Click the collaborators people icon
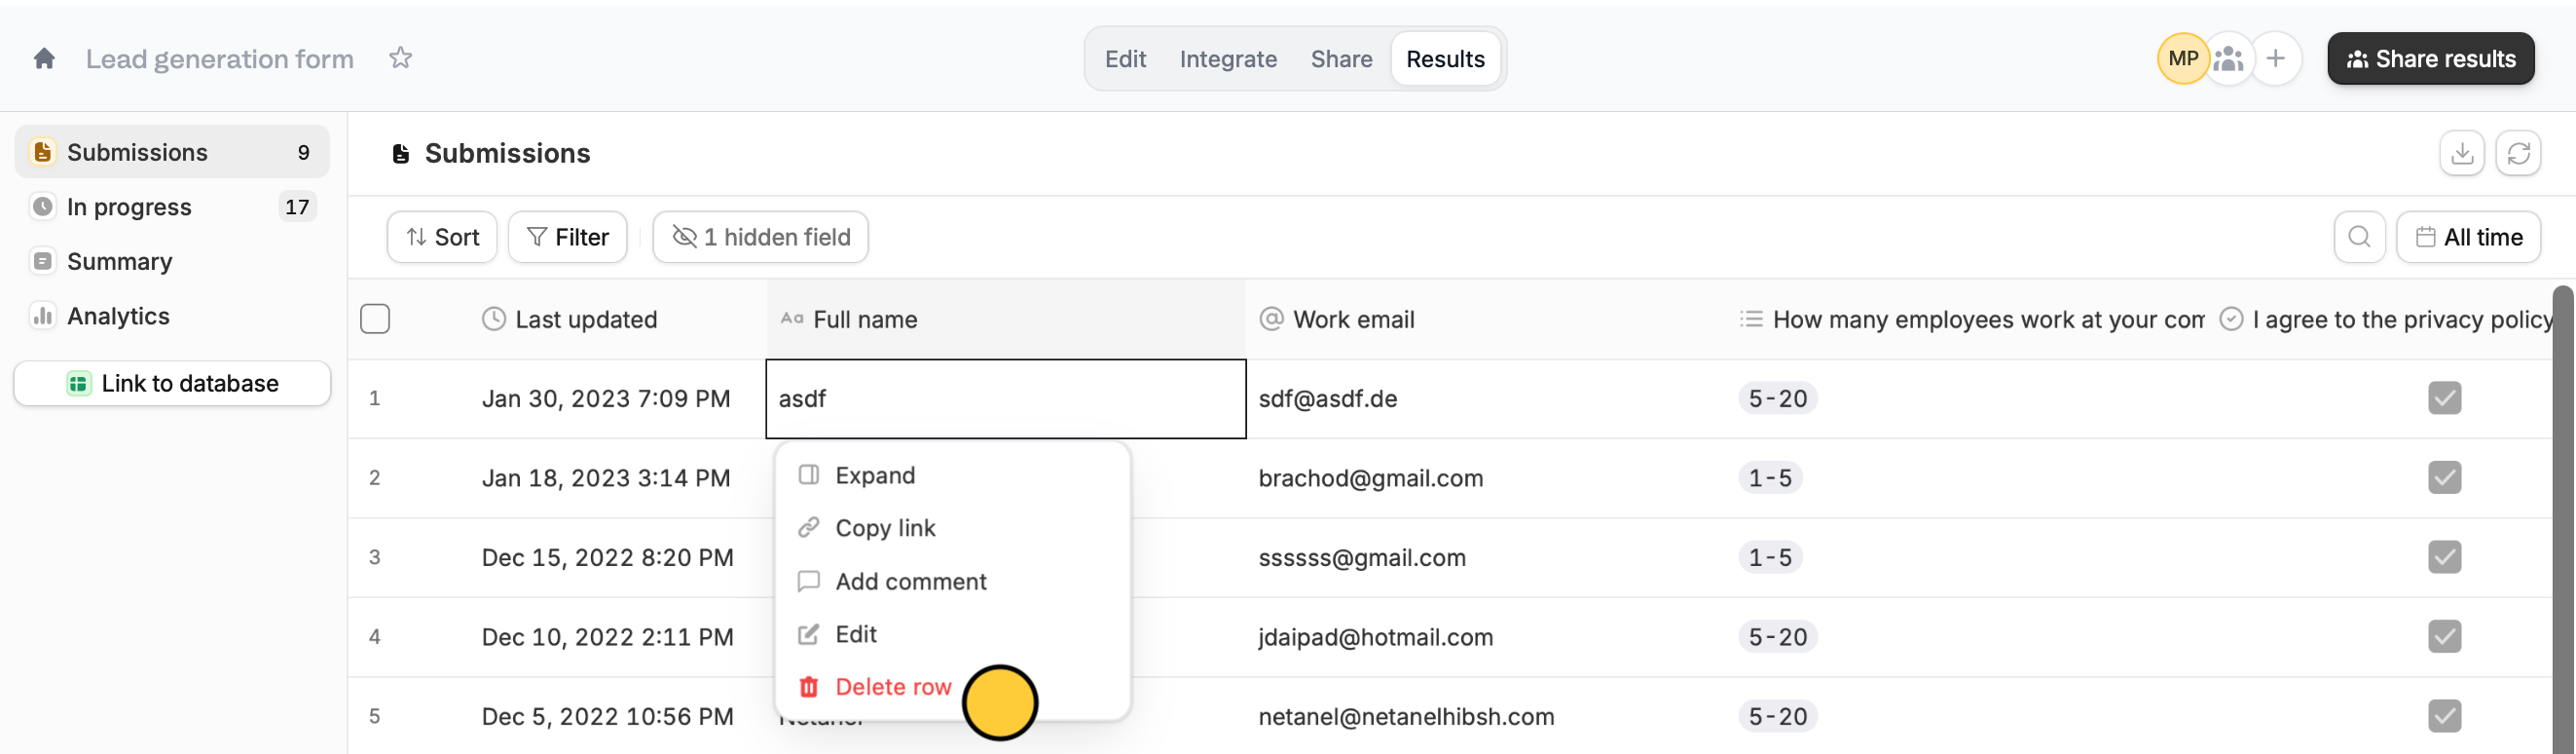 click(2229, 59)
